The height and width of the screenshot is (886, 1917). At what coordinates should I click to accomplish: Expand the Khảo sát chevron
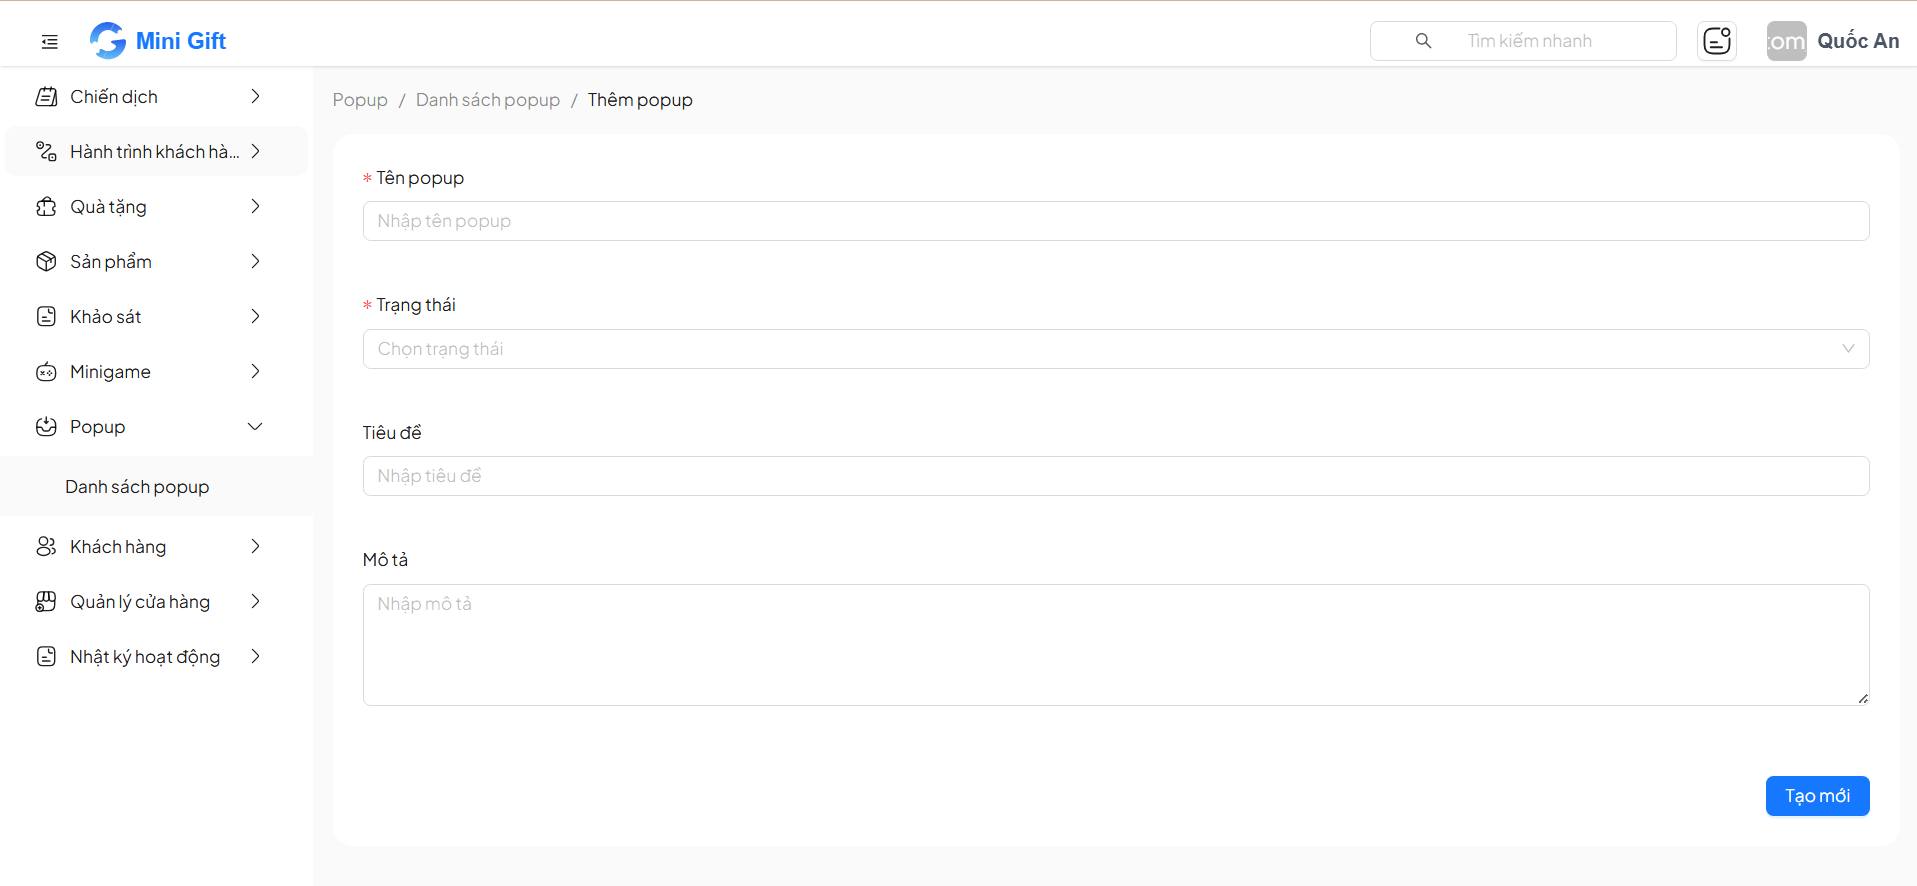[255, 317]
